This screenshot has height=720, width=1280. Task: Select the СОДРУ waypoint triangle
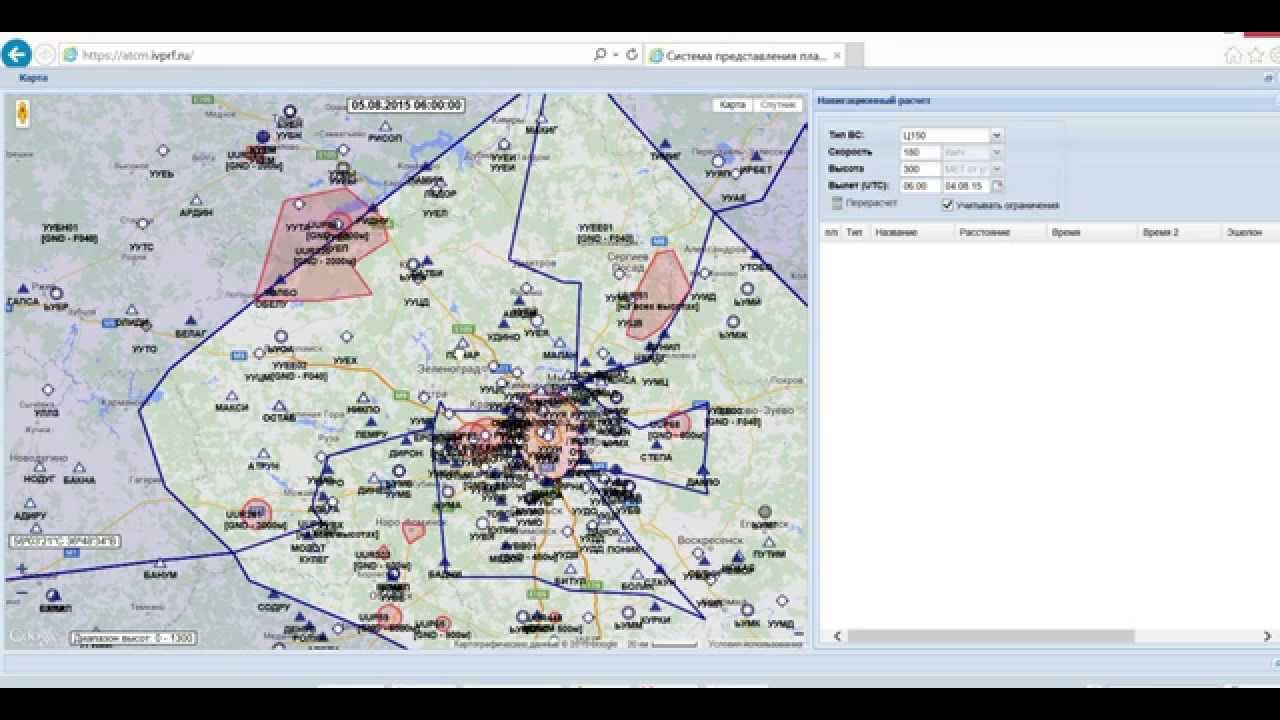click(273, 595)
